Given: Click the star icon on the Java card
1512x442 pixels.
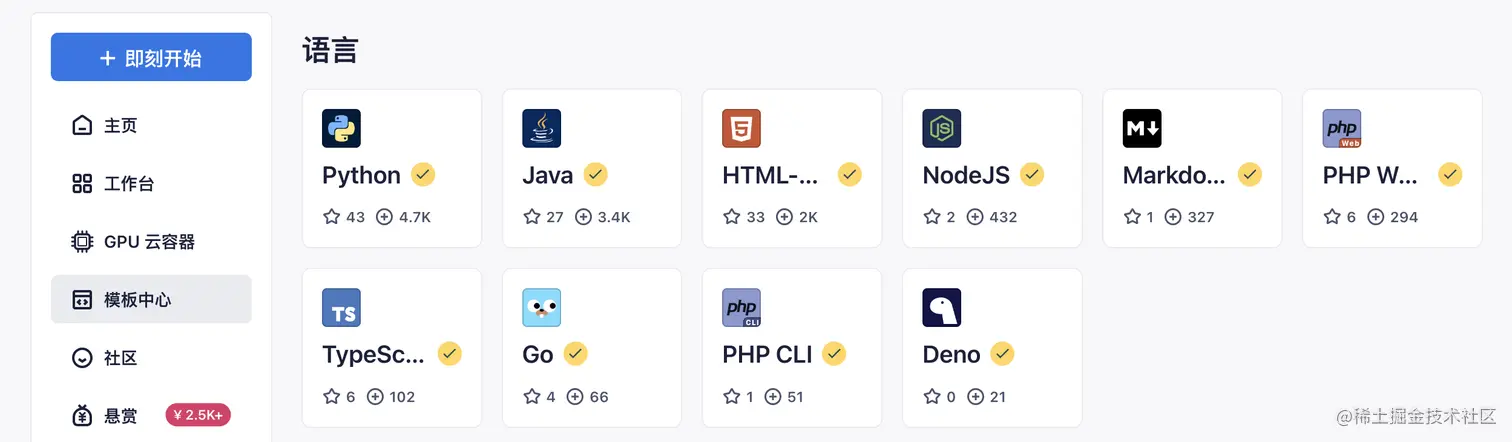Looking at the screenshot, I should coord(532,217).
